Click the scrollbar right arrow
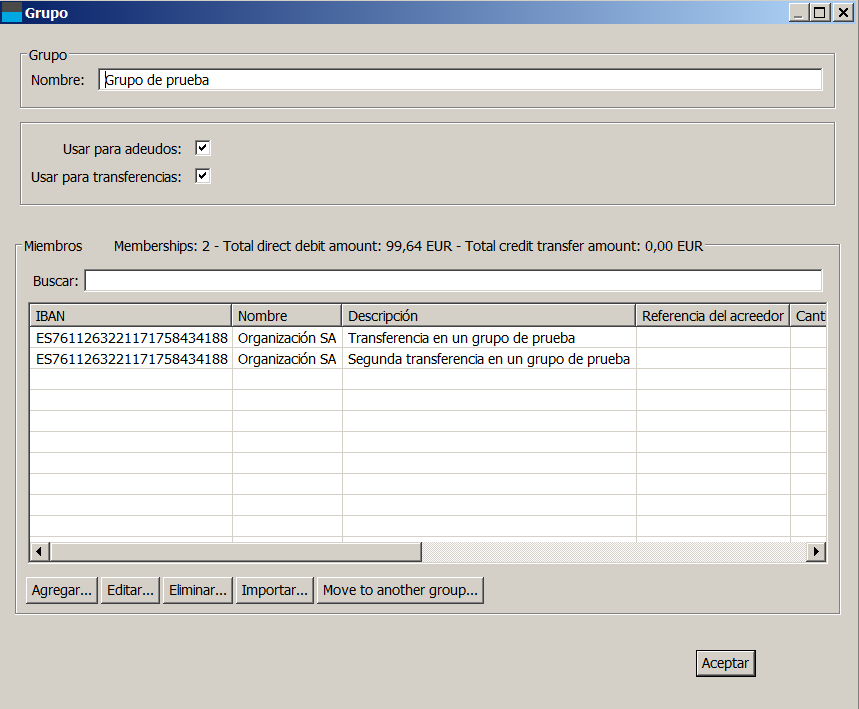The height and width of the screenshot is (709, 859). 816,552
